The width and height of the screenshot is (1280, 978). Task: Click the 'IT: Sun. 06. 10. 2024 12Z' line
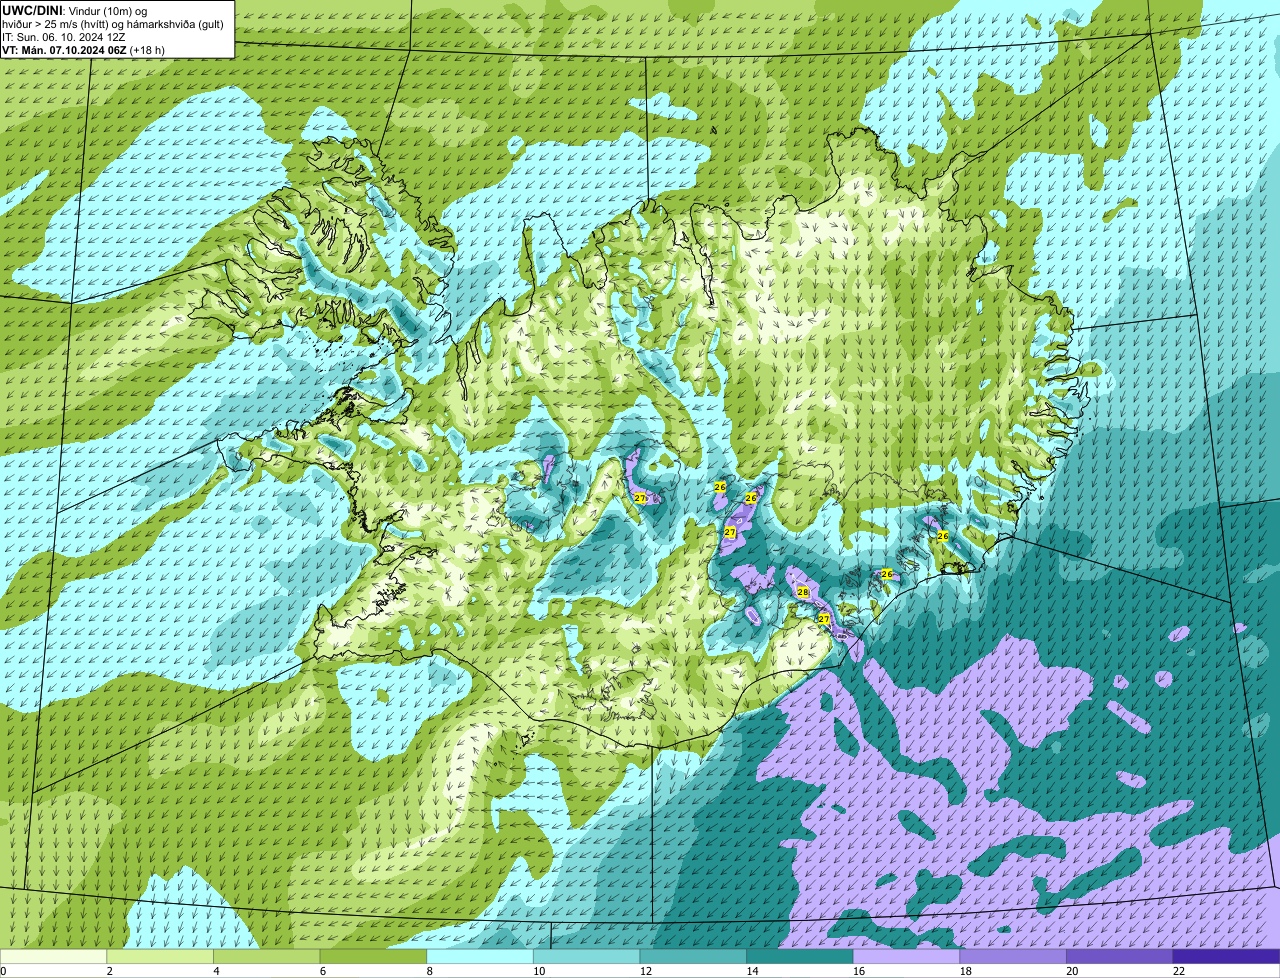tap(64, 37)
